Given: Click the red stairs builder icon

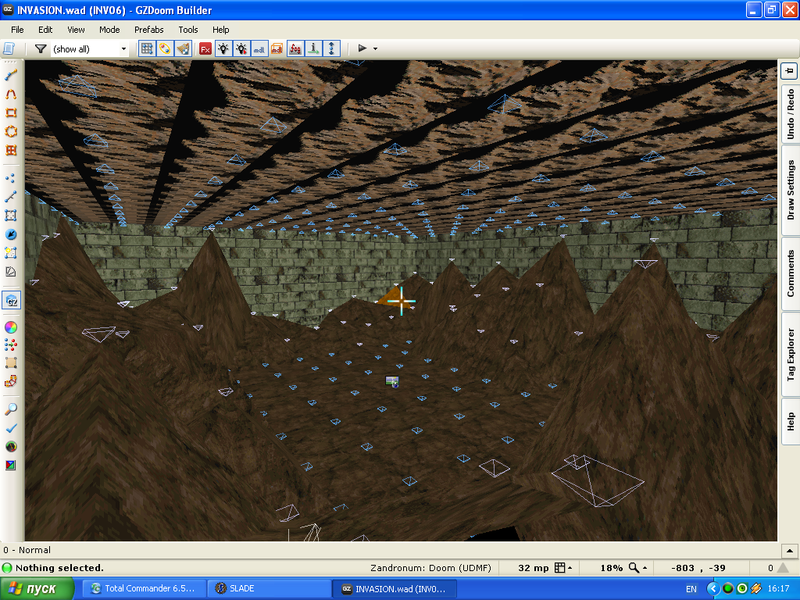Looking at the screenshot, I should pos(11,381).
